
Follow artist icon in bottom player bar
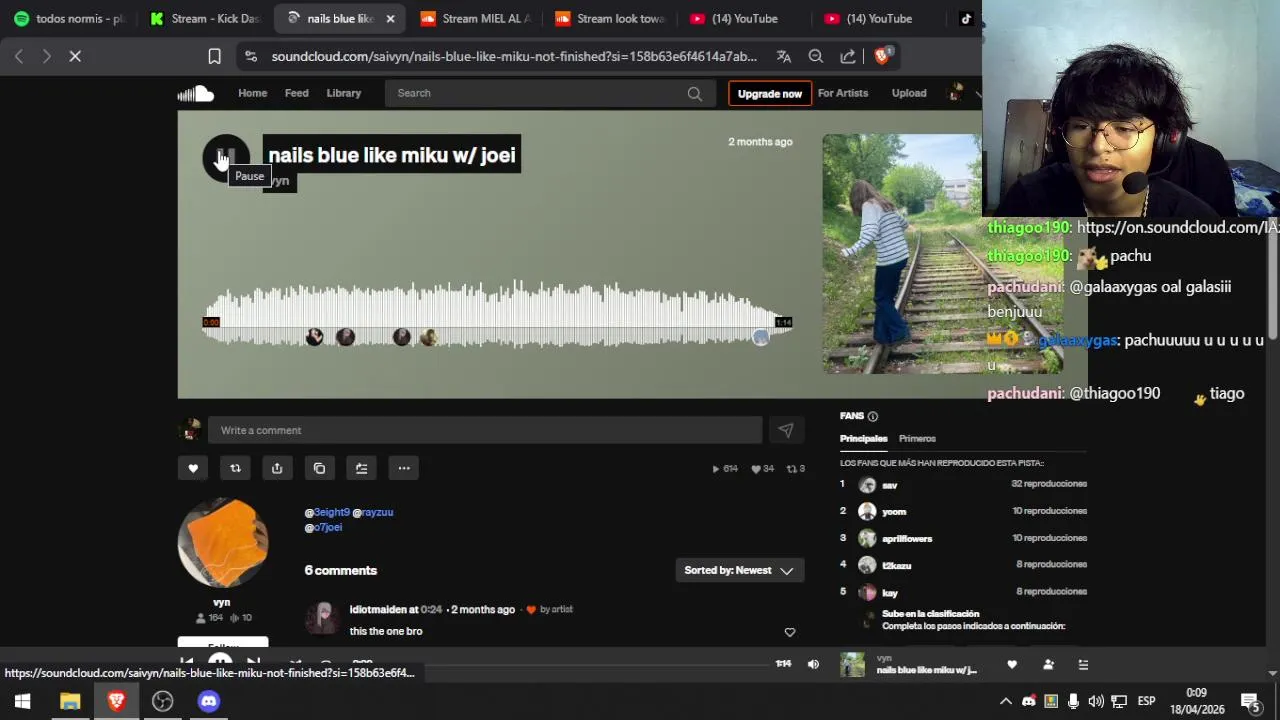pyautogui.click(x=1048, y=664)
